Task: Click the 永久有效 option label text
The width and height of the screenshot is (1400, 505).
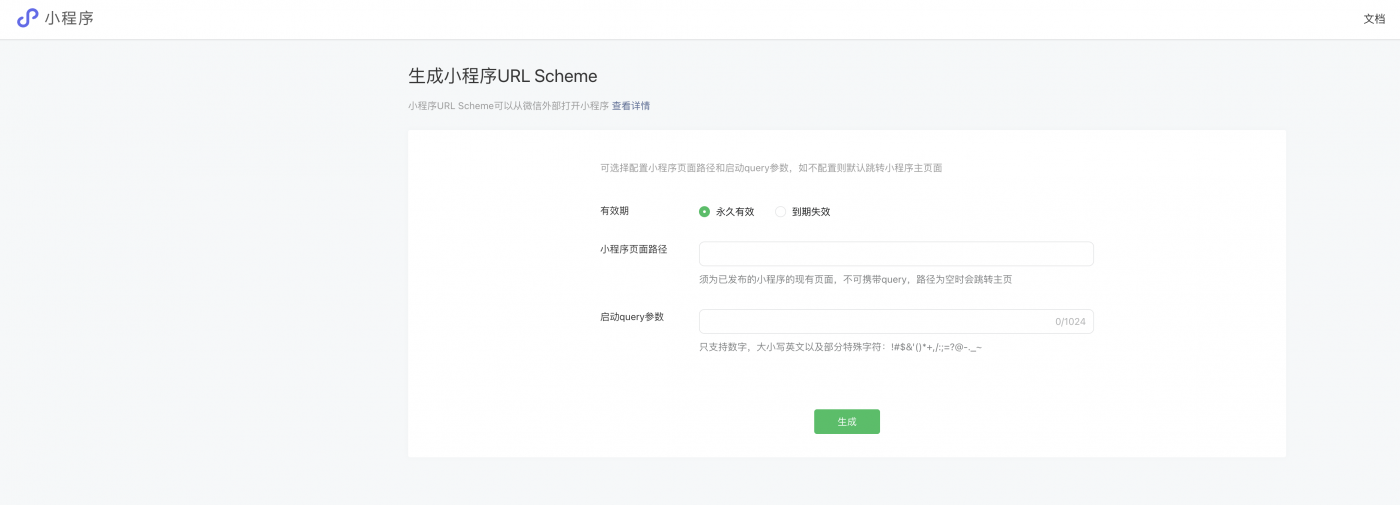Action: (735, 212)
